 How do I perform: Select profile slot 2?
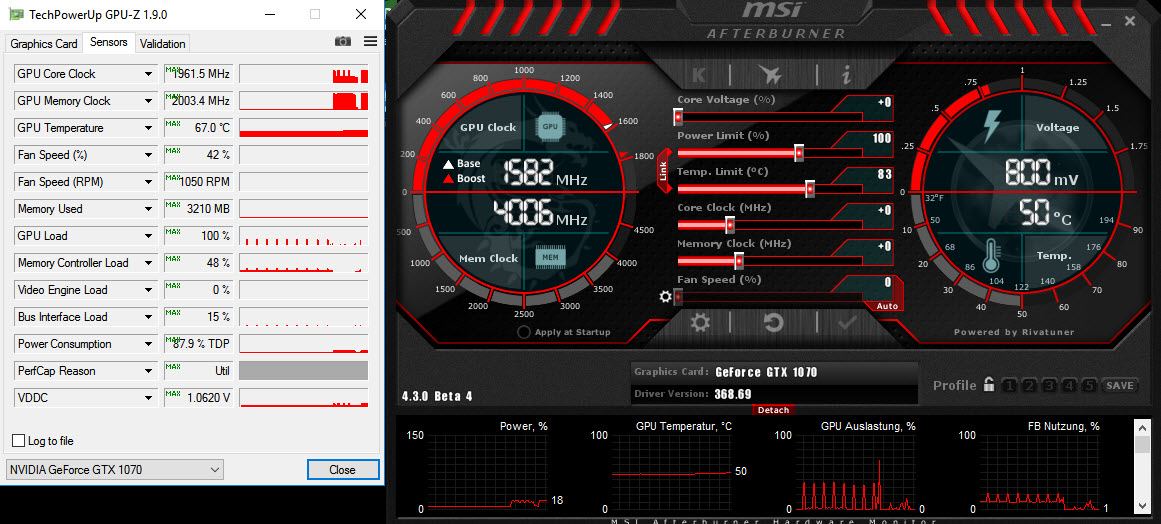(1029, 385)
